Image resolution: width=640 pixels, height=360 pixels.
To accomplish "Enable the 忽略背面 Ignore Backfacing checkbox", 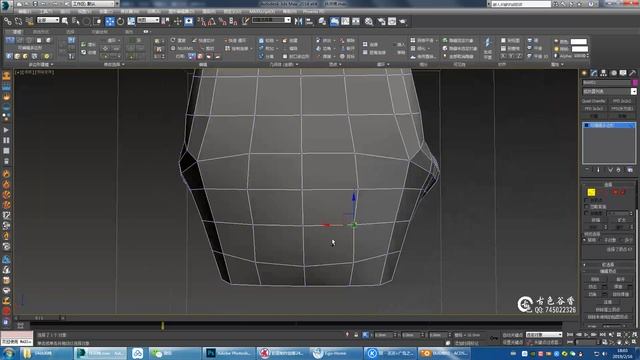I will 587,207.
